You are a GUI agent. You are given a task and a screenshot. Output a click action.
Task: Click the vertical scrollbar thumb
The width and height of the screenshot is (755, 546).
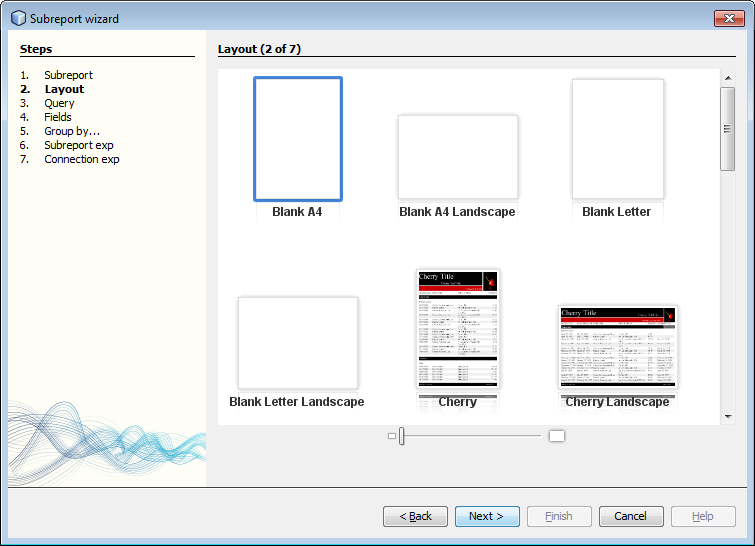click(x=728, y=129)
